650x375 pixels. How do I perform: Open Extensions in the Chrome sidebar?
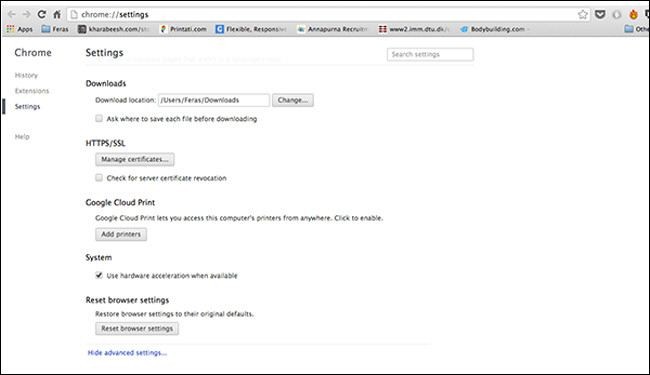(32, 91)
